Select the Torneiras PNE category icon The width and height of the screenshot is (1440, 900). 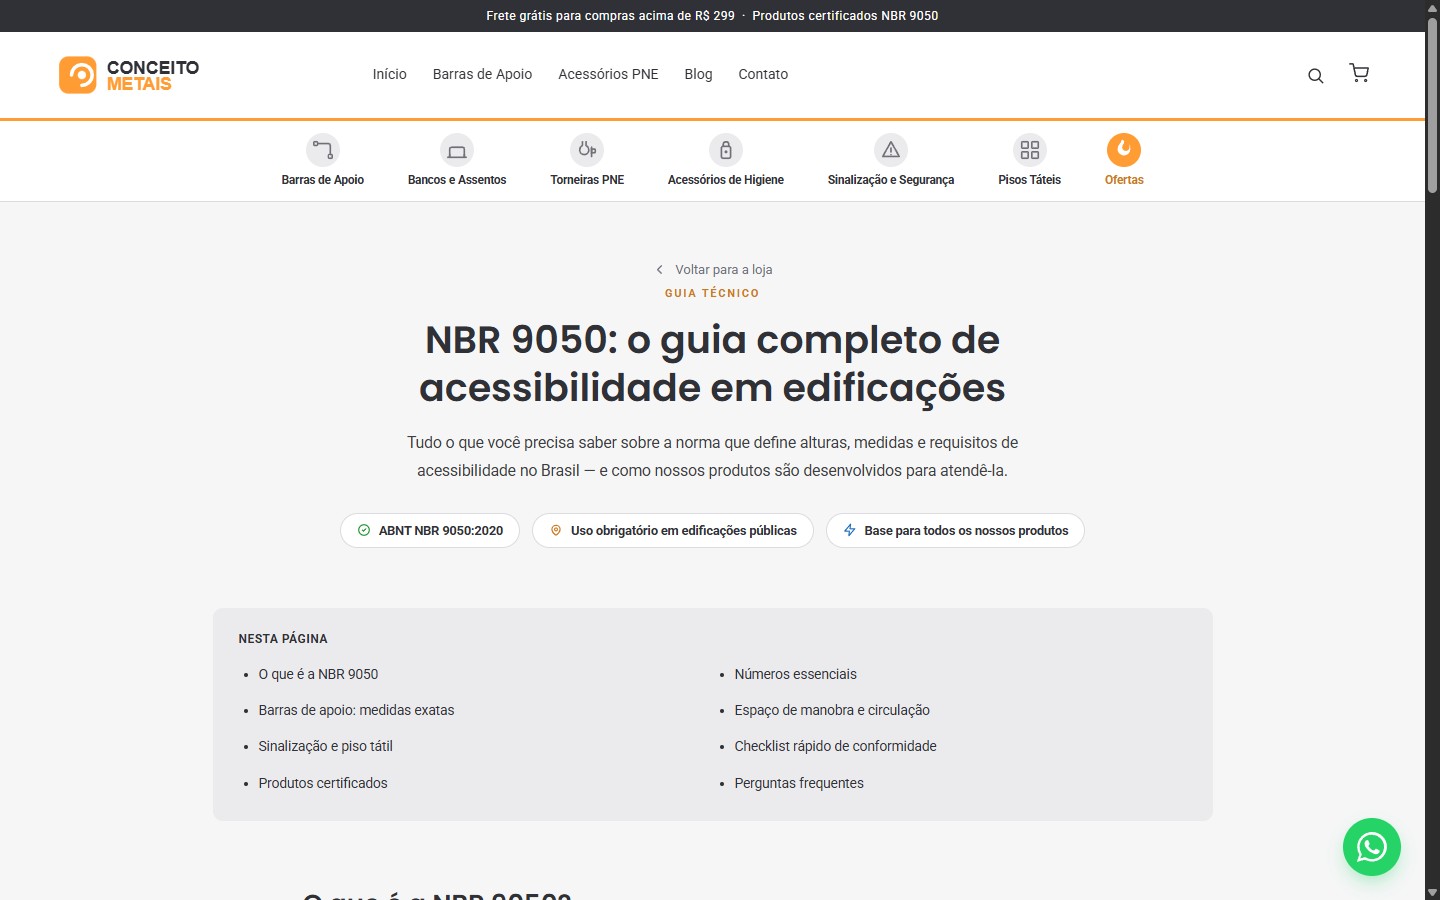(587, 150)
